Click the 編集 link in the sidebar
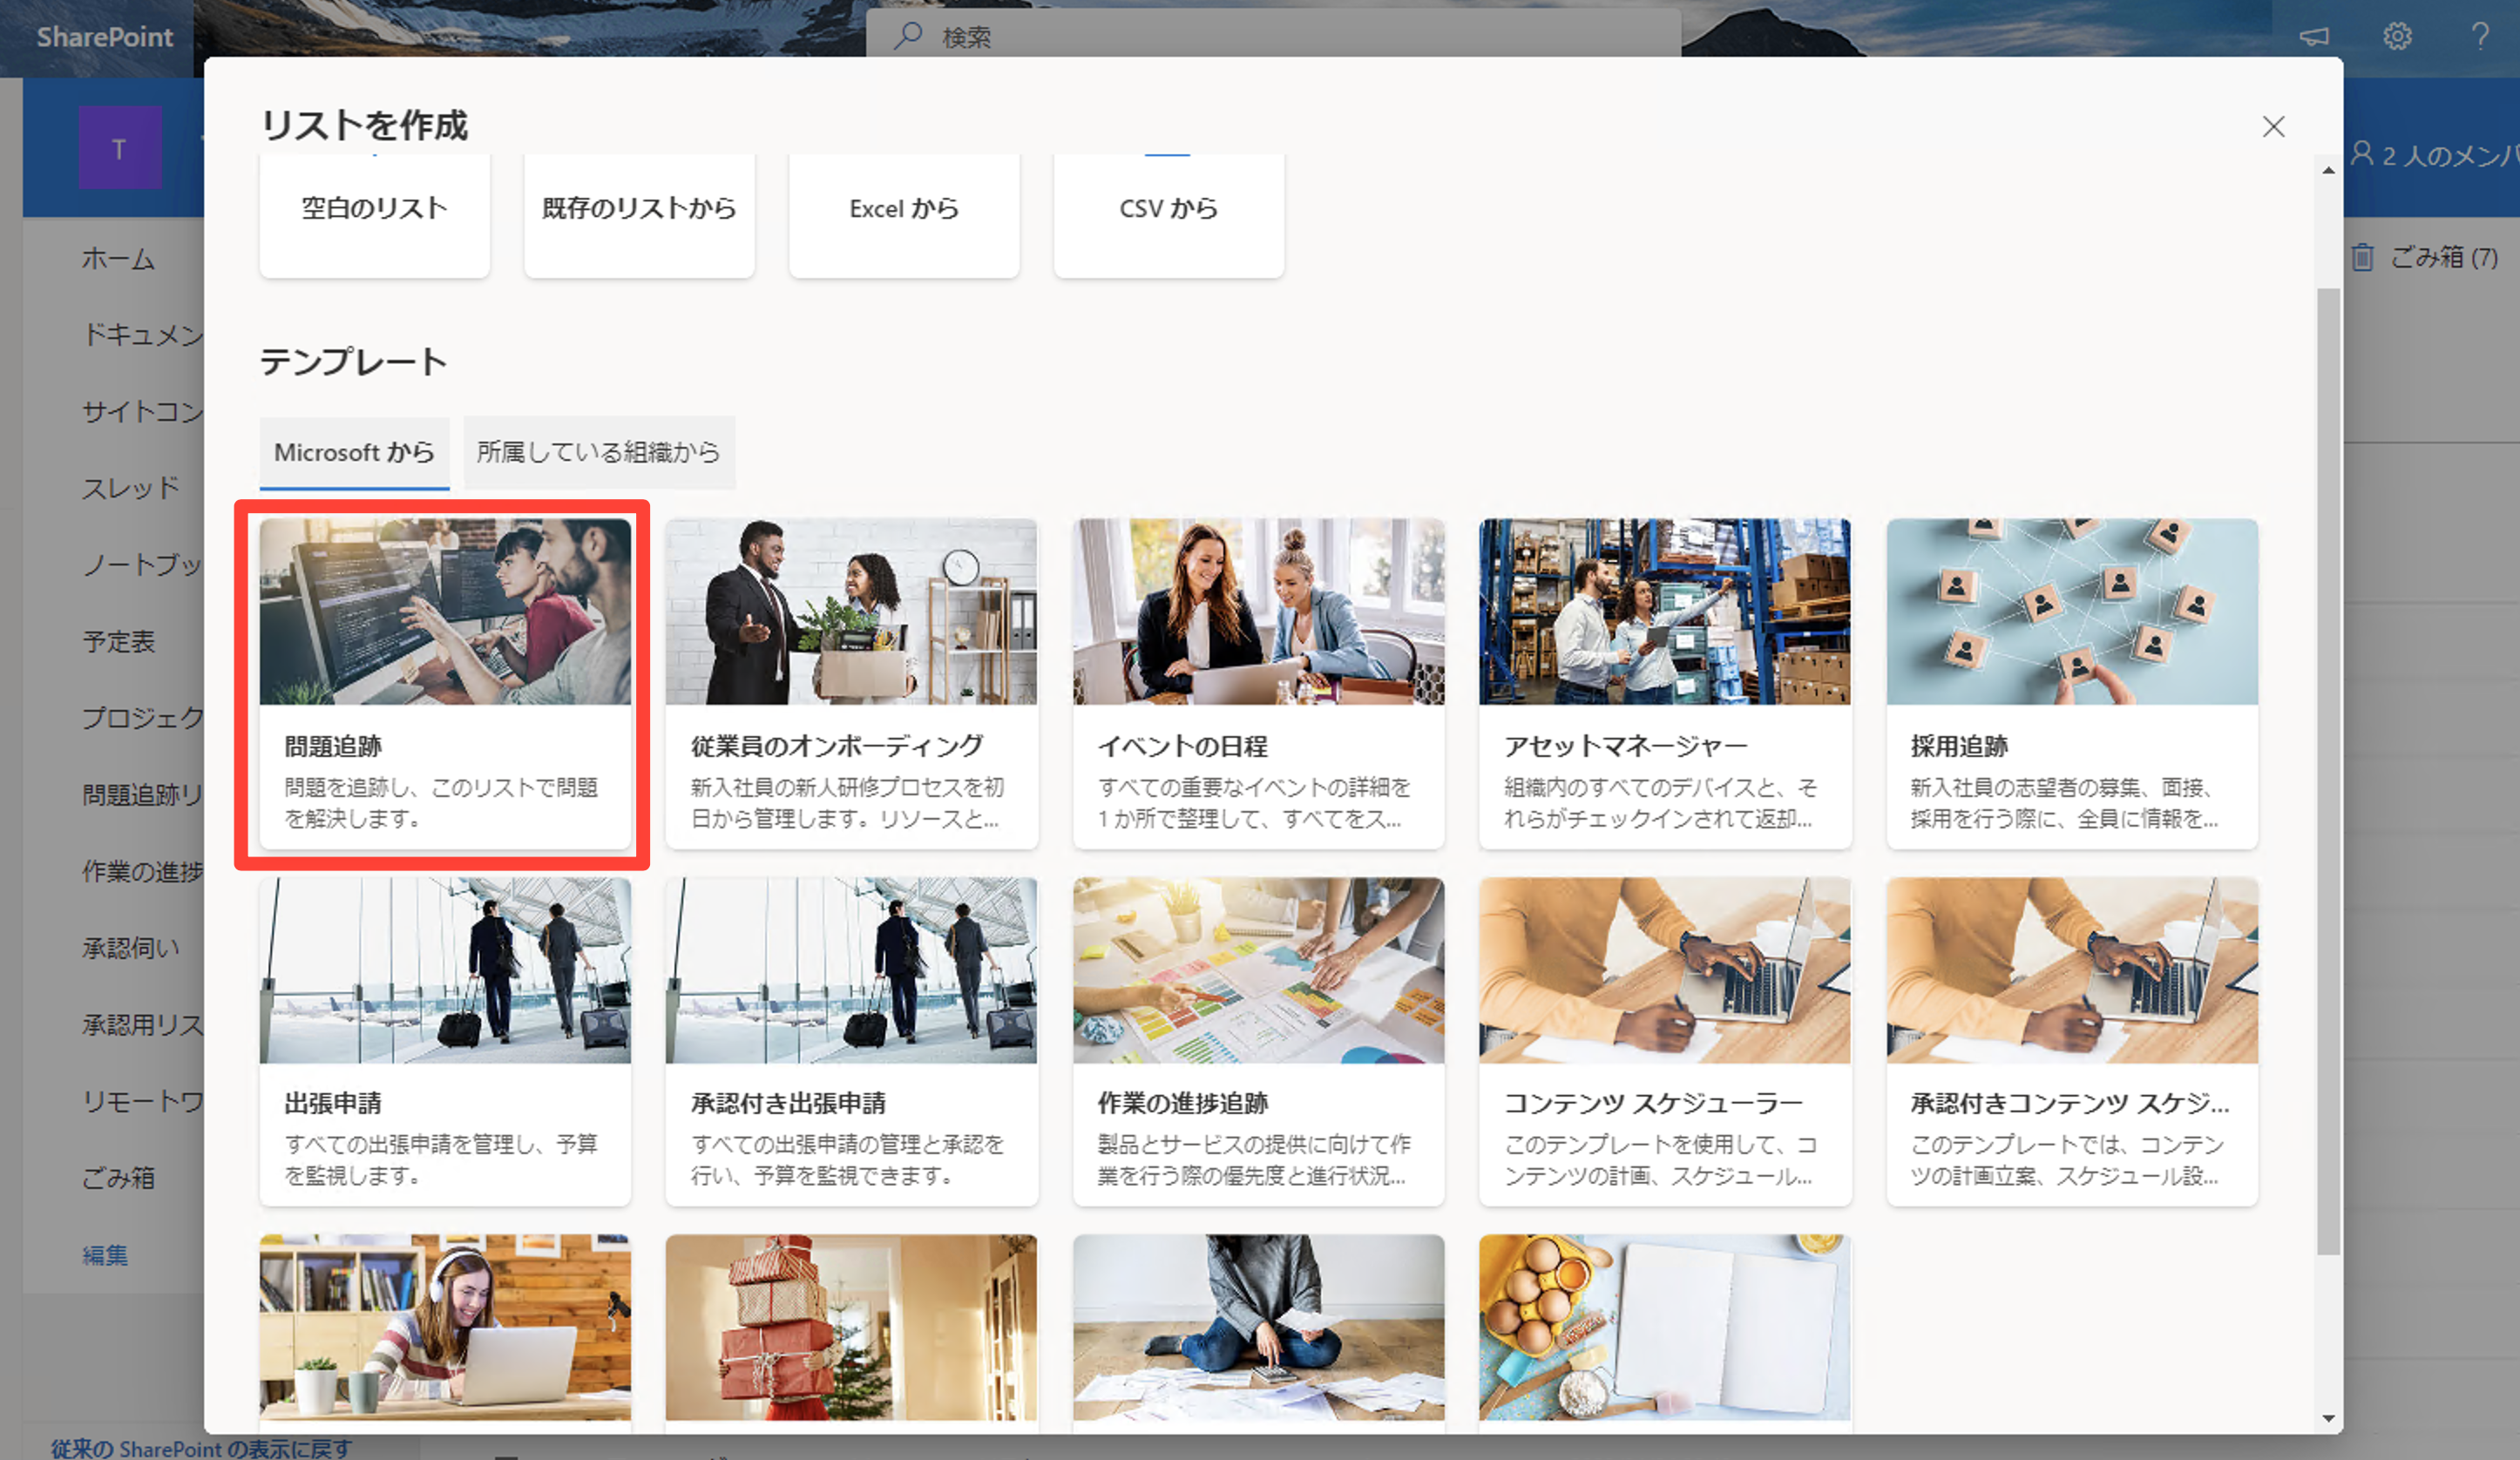The height and width of the screenshot is (1460, 2520). (x=105, y=1255)
